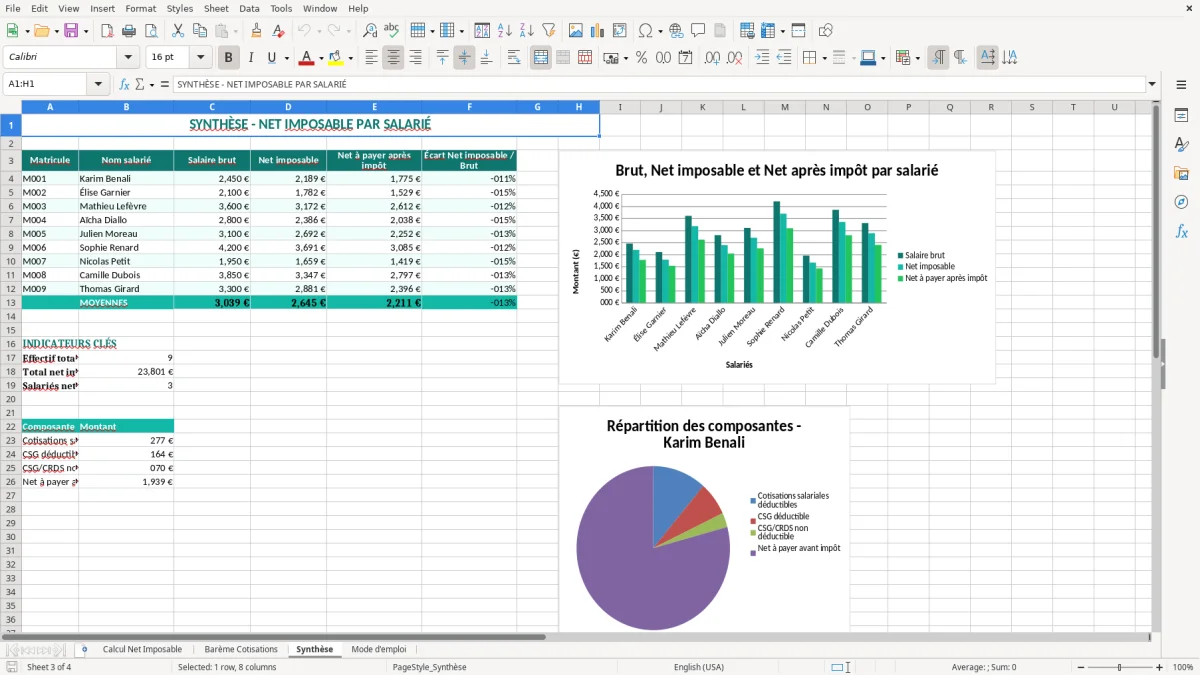This screenshot has width=1200, height=675.
Task: Open the Borders dropdown arrow
Action: pyautogui.click(x=823, y=58)
